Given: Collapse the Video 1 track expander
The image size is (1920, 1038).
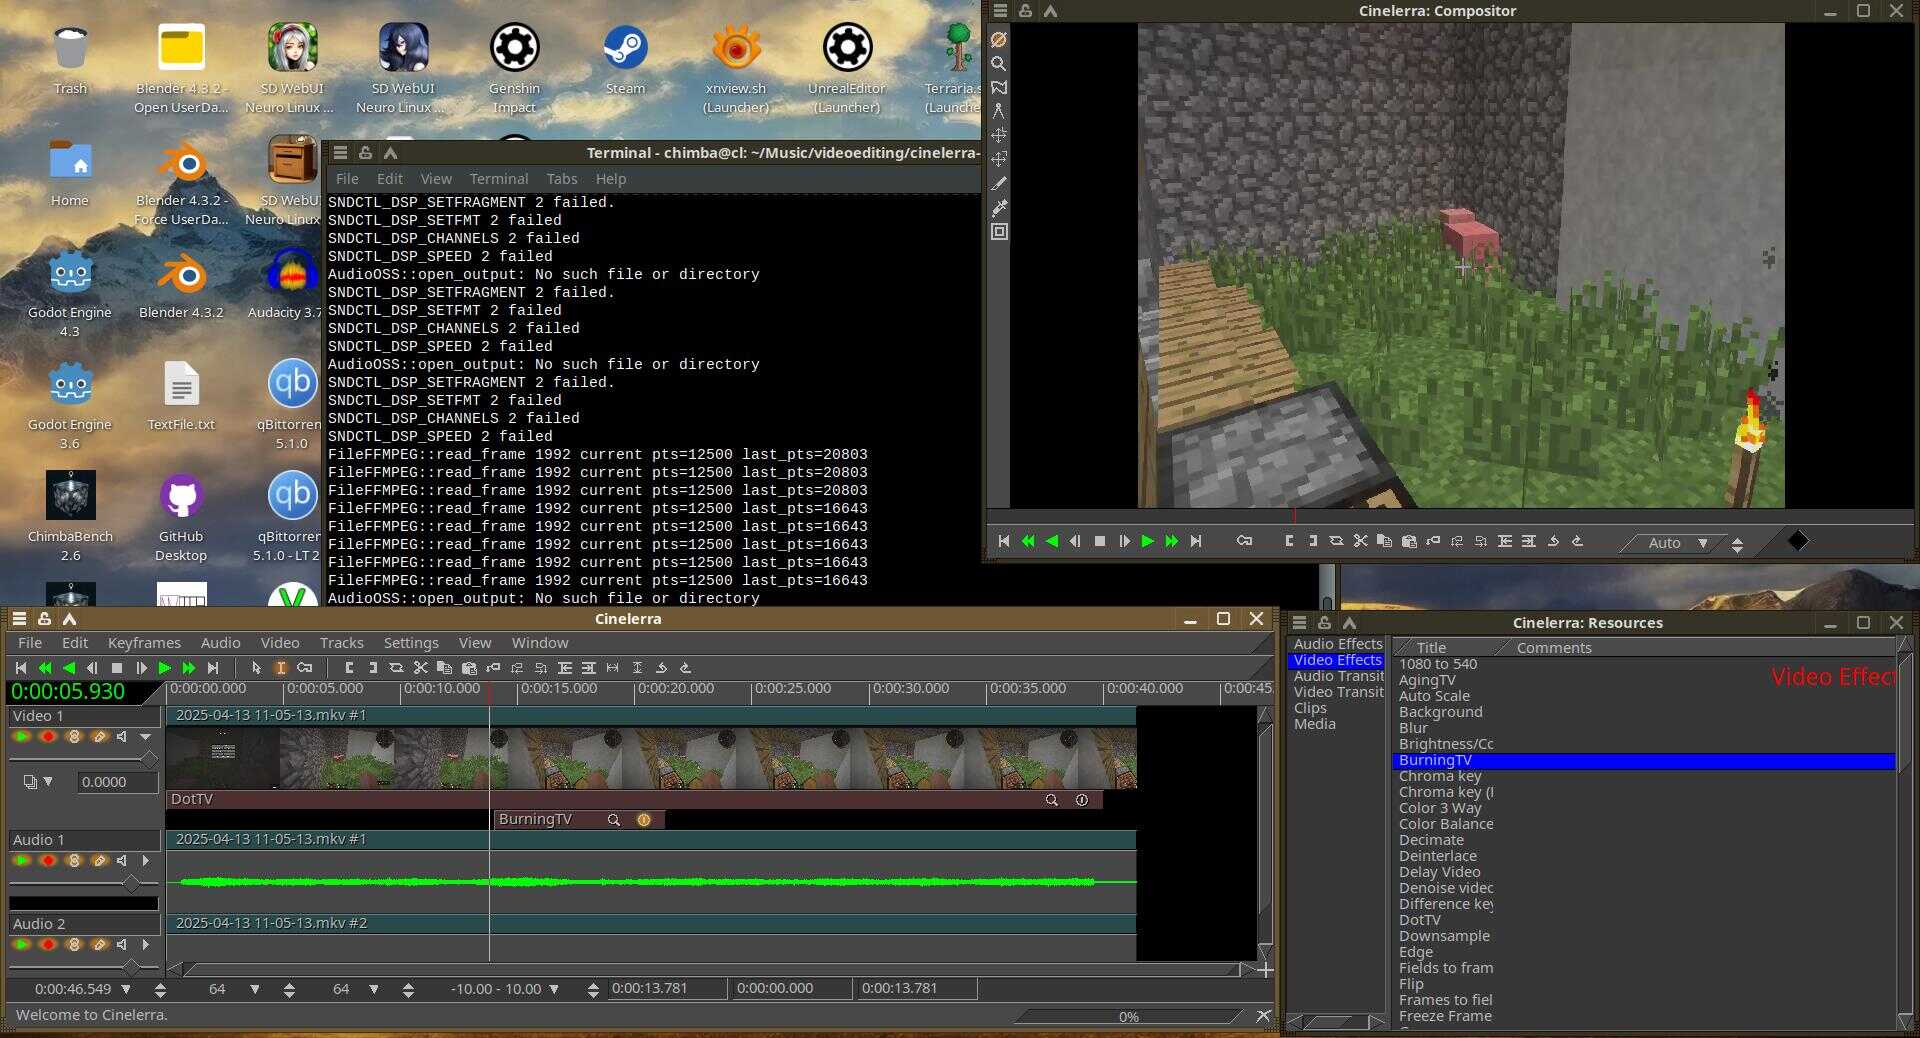Looking at the screenshot, I should point(146,737).
